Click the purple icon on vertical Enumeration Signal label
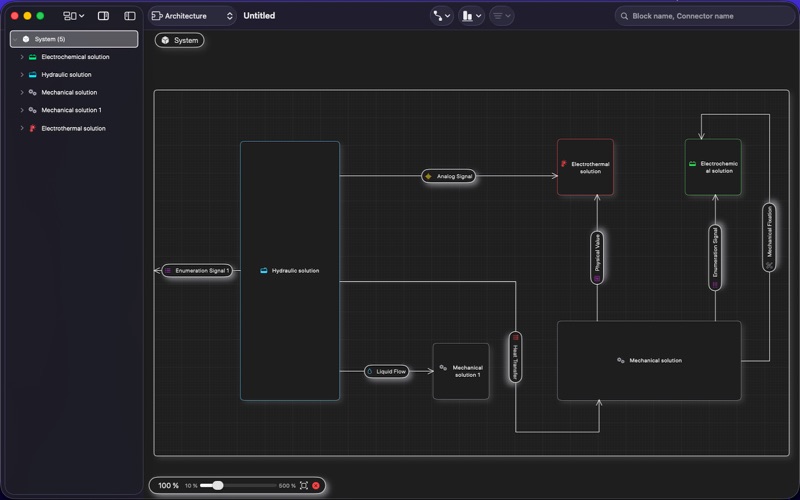This screenshot has width=800, height=500. (x=715, y=285)
